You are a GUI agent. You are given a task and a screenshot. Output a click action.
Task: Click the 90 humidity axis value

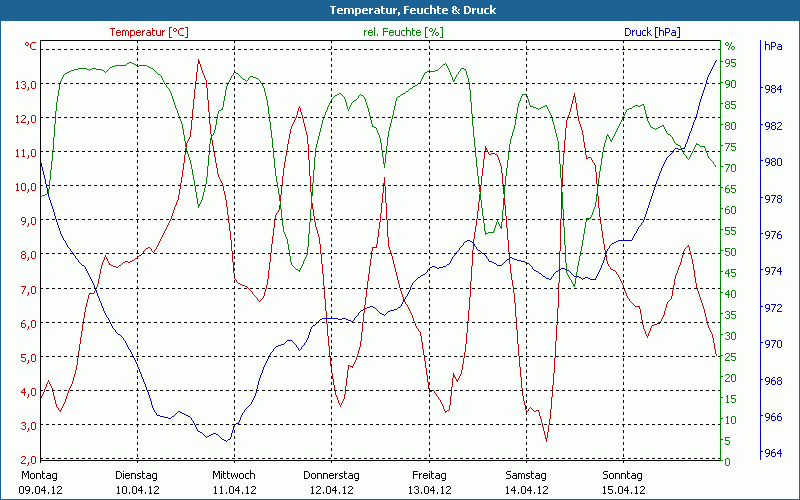pos(731,84)
